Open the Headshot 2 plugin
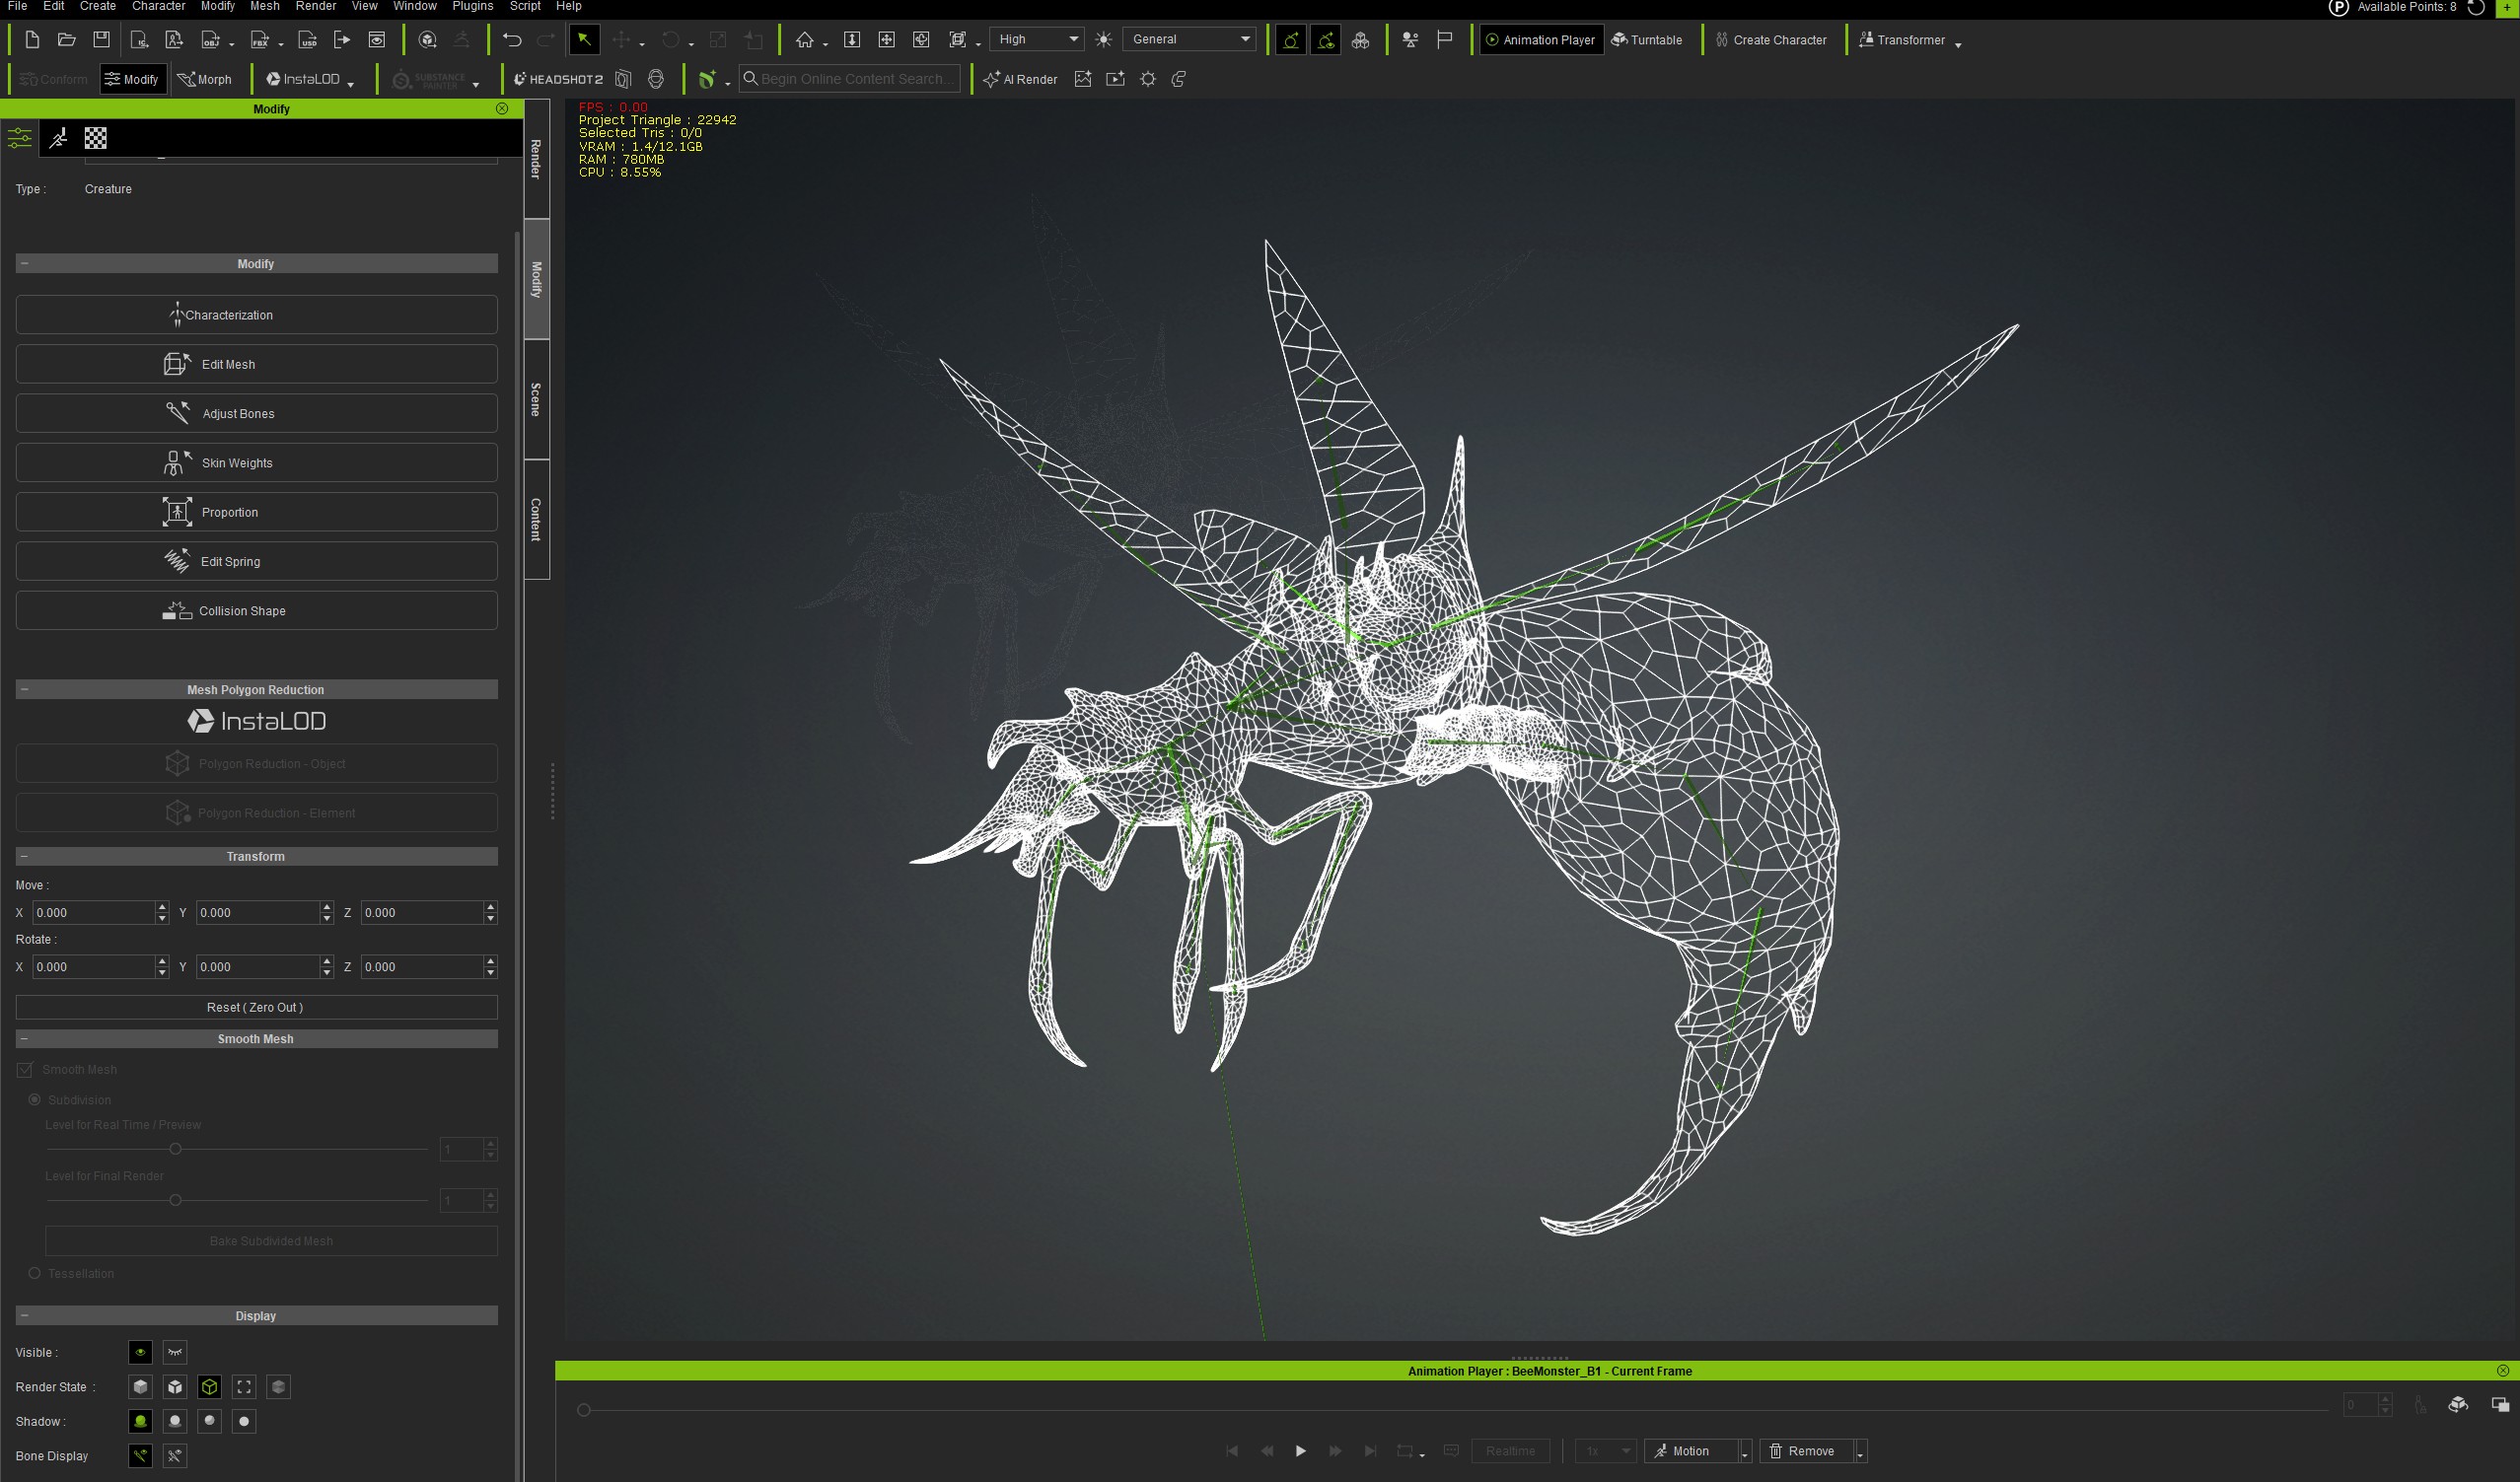 coord(558,79)
